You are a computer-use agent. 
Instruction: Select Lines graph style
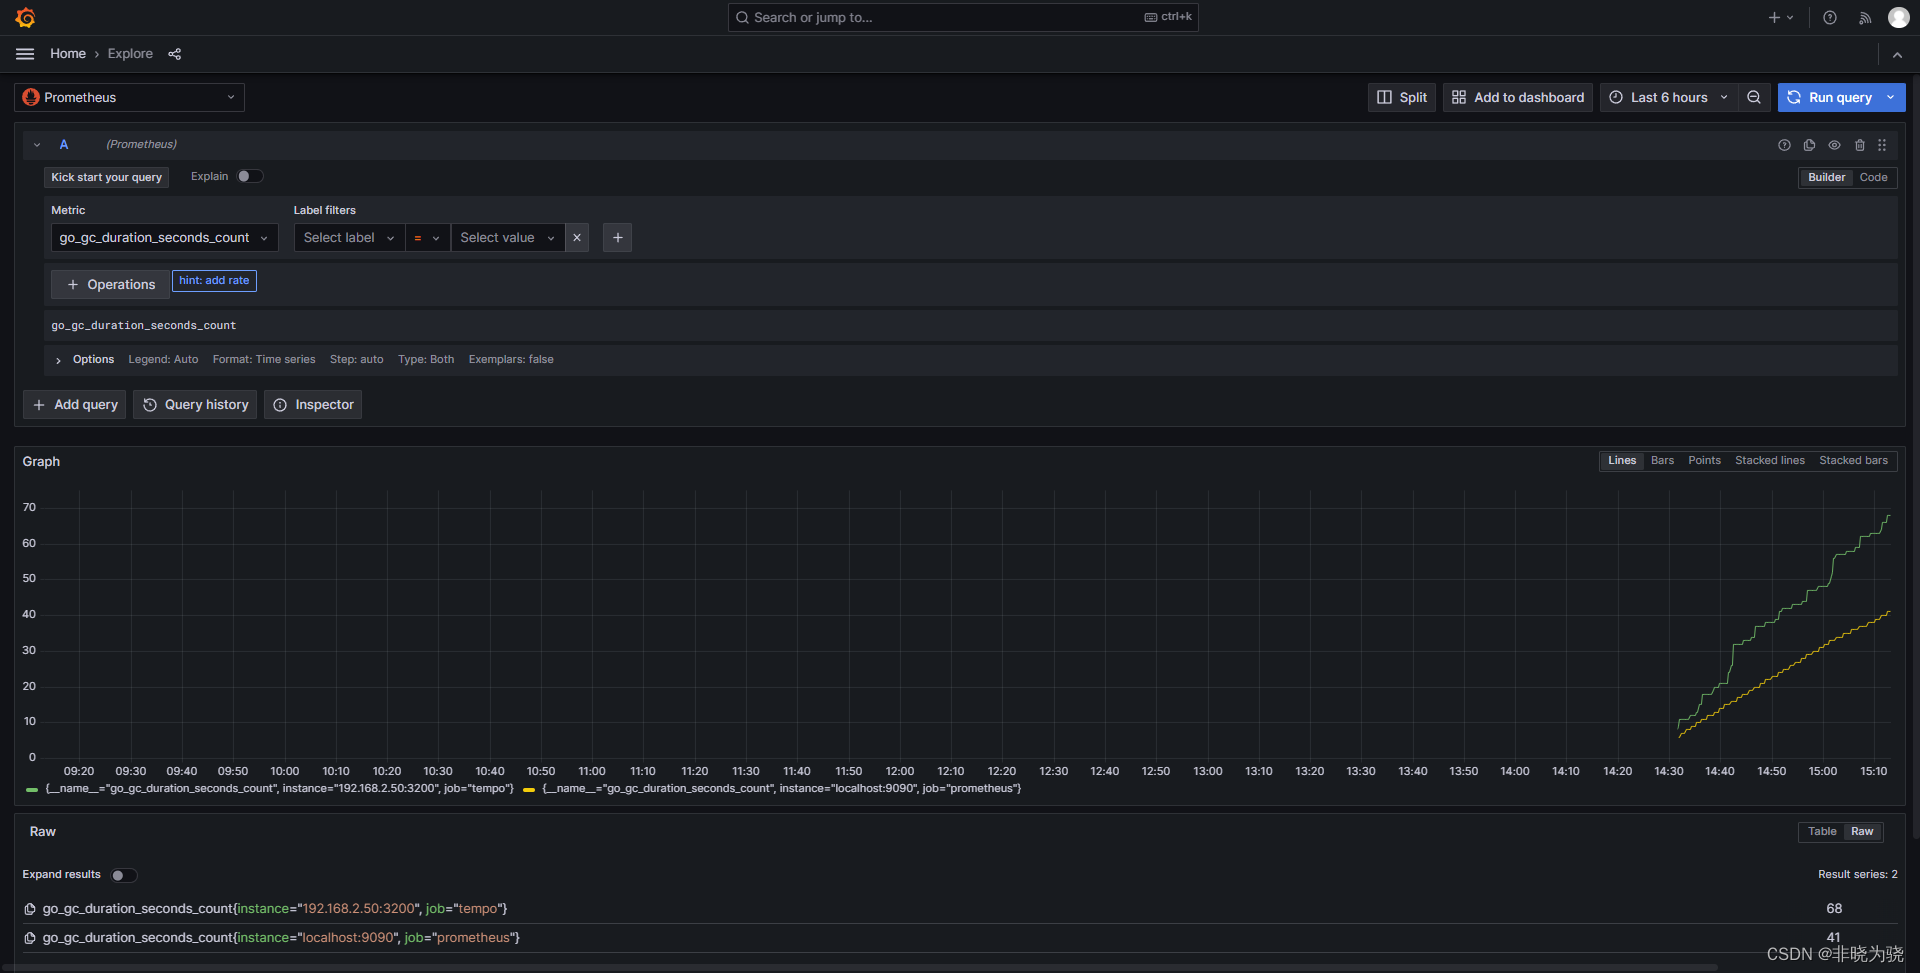tap(1622, 461)
